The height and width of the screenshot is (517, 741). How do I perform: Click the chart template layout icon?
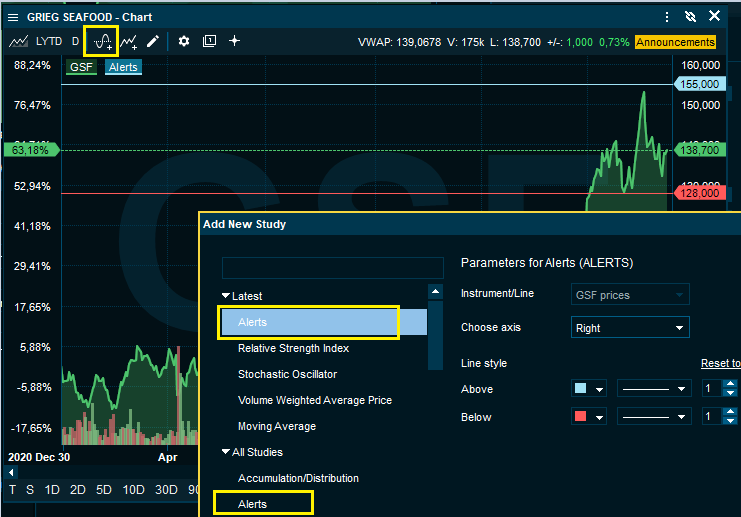pos(209,41)
